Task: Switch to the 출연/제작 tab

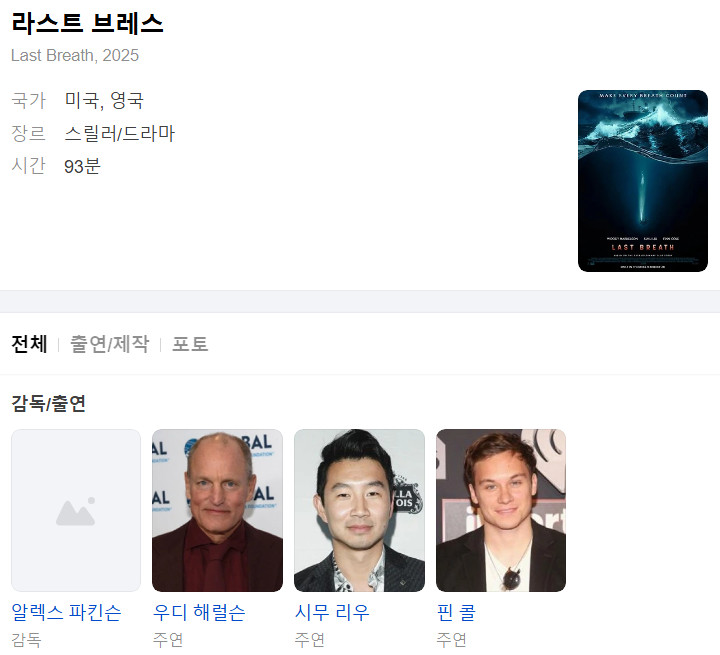Action: (109, 344)
